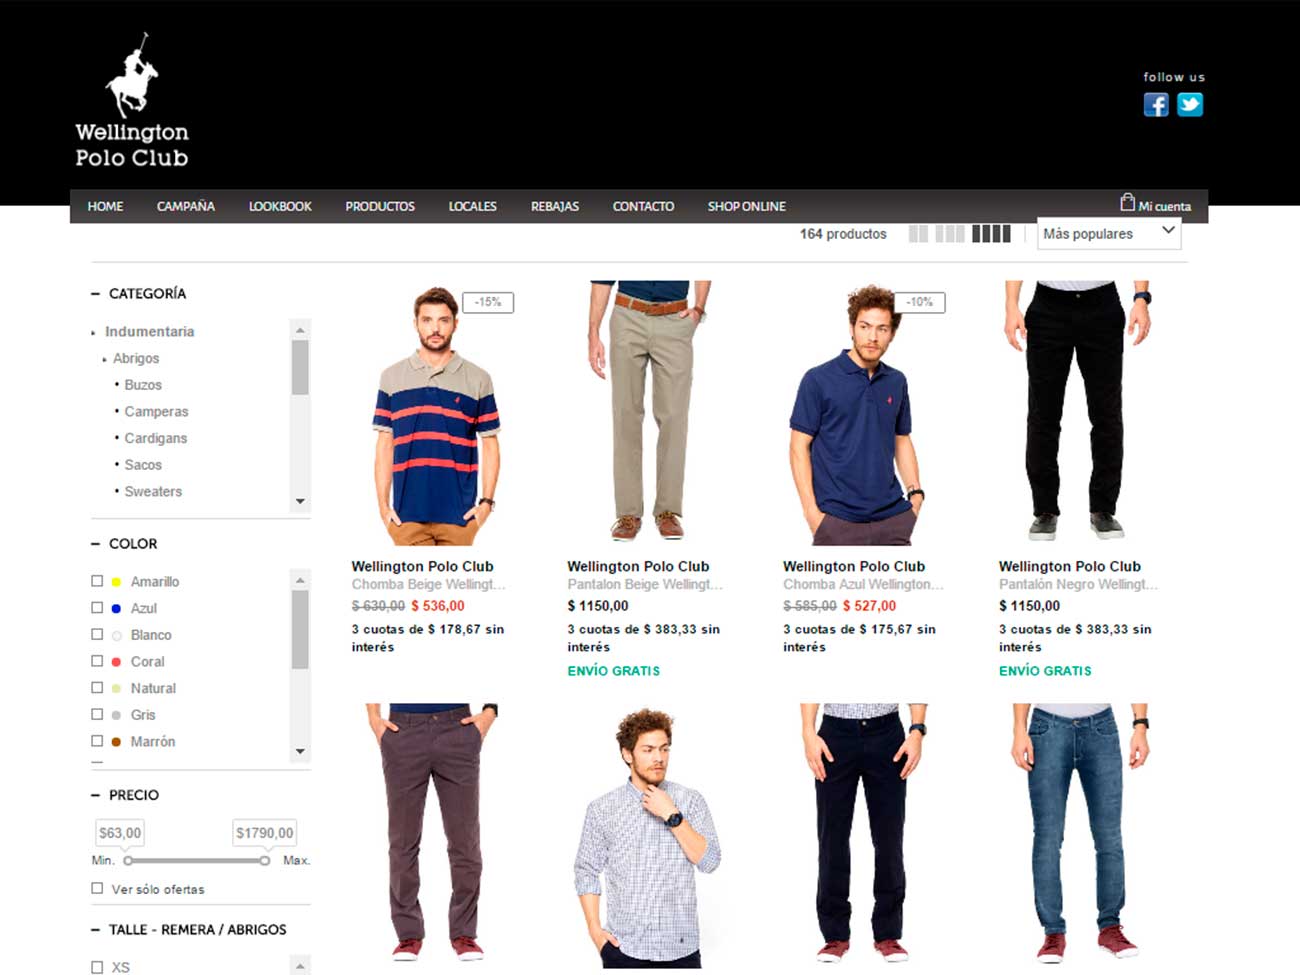Open the Más populares sort dropdown
The image size is (1300, 975).
click(x=1109, y=234)
